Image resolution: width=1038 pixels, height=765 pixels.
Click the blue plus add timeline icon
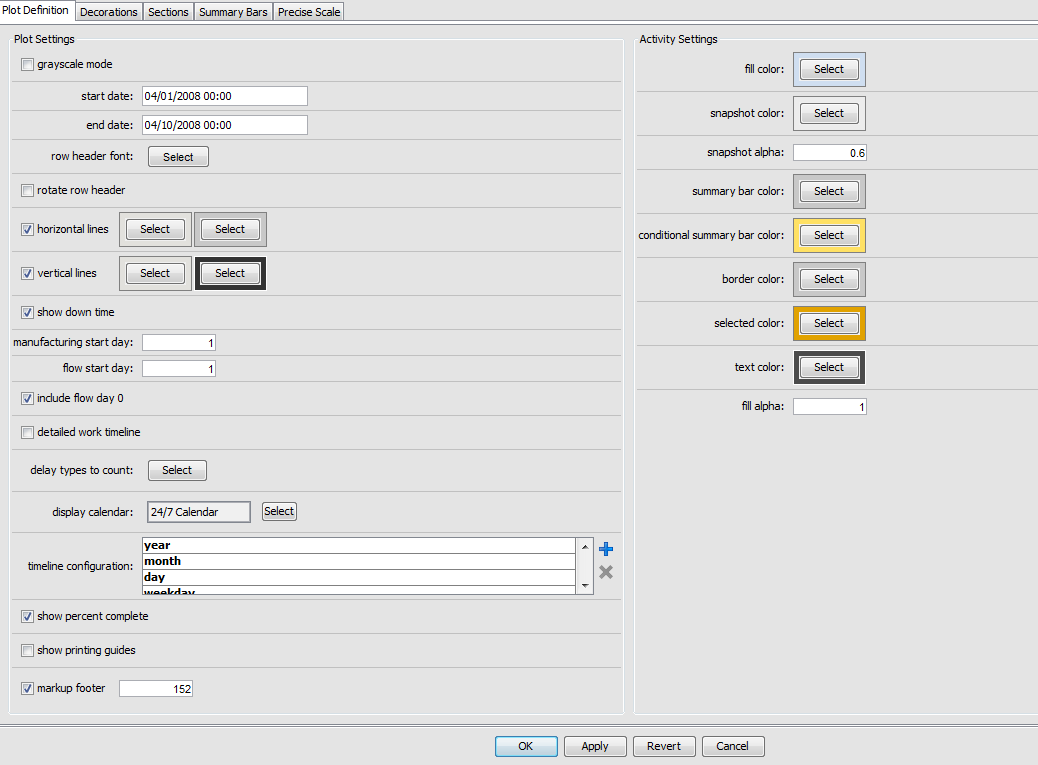click(x=605, y=549)
